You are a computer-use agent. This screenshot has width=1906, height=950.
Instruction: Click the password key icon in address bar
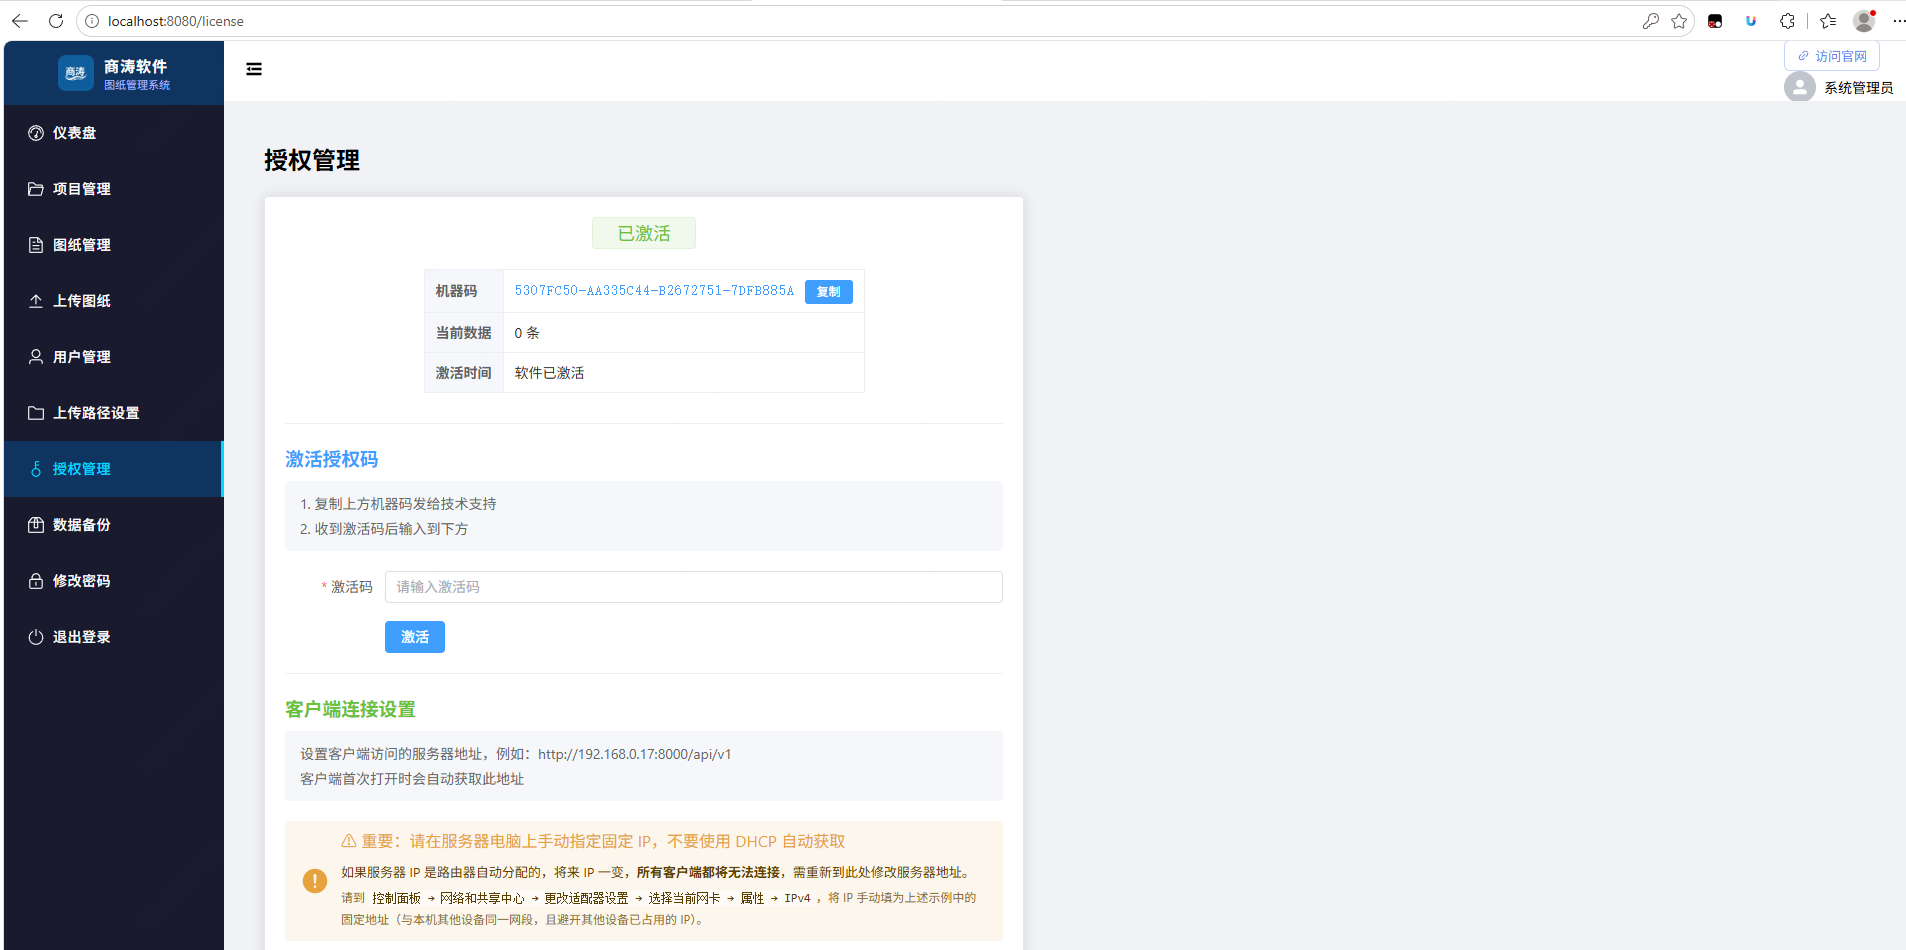(x=1651, y=21)
